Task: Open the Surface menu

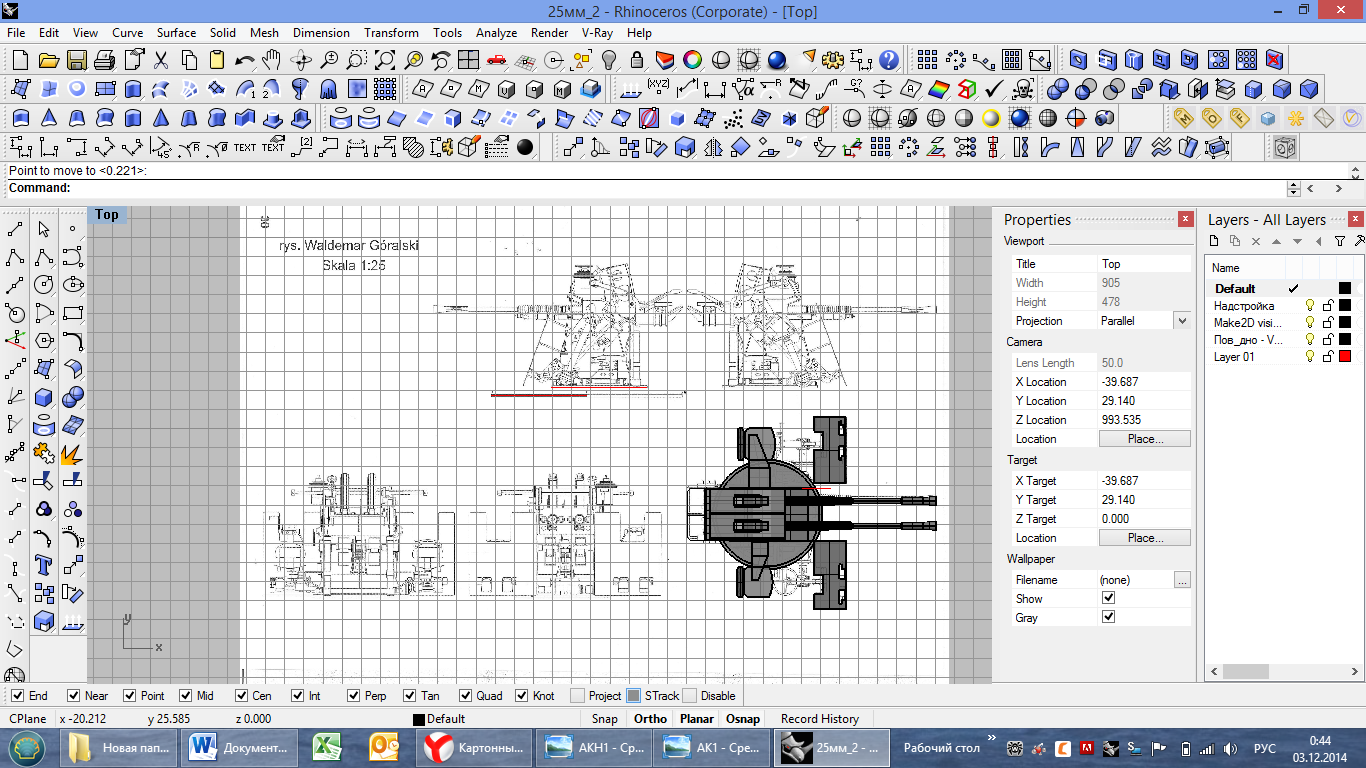Action: pos(176,33)
